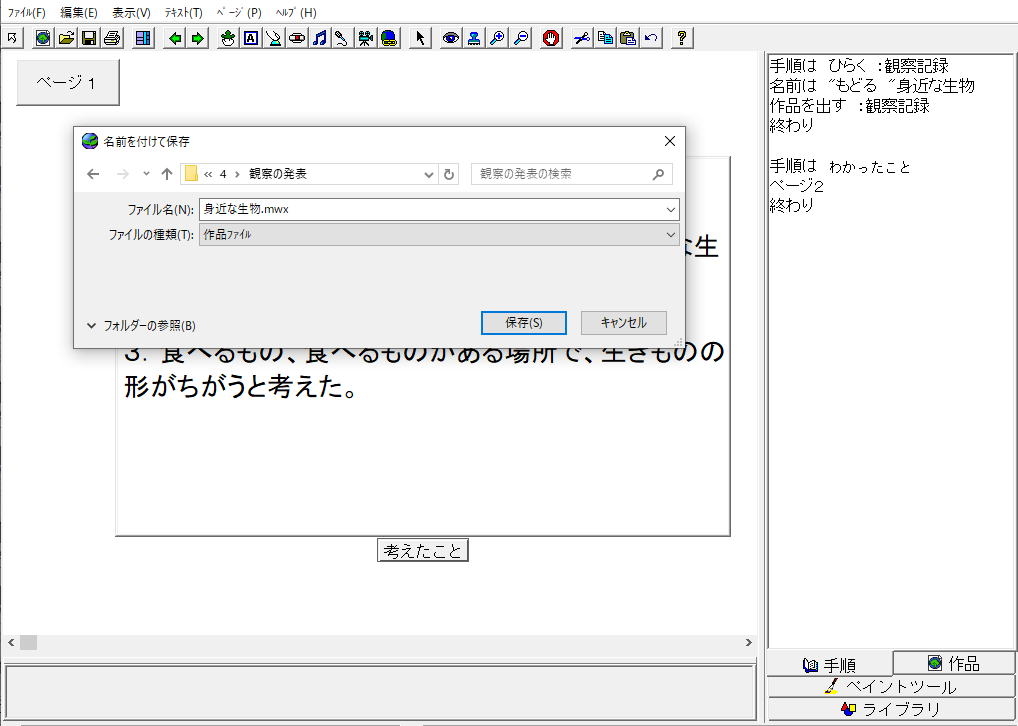The image size is (1018, 726).
Task: Click the red Stop All hand icon
Action: pyautogui.click(x=550, y=38)
